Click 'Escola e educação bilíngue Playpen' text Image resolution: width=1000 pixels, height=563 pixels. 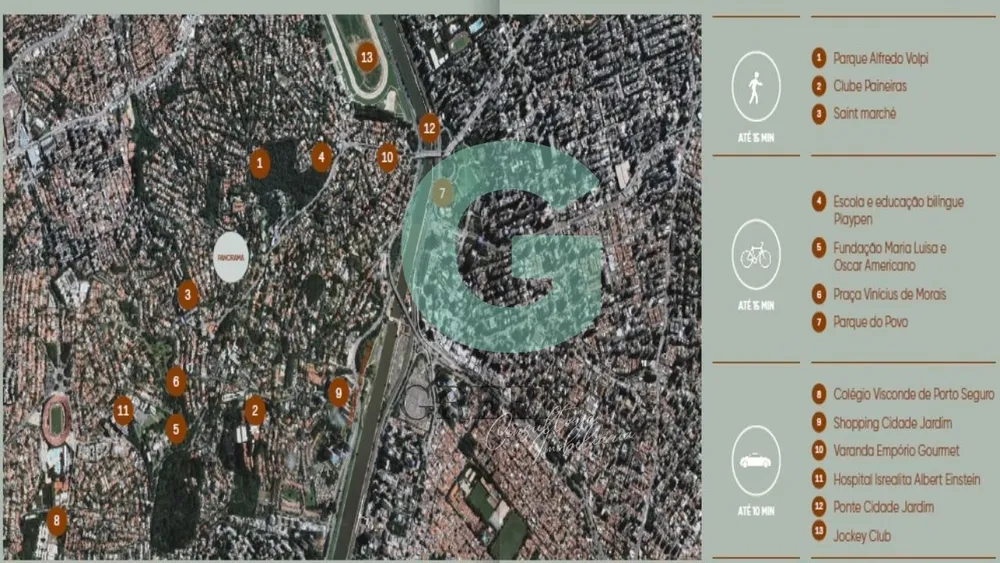[x=899, y=210]
